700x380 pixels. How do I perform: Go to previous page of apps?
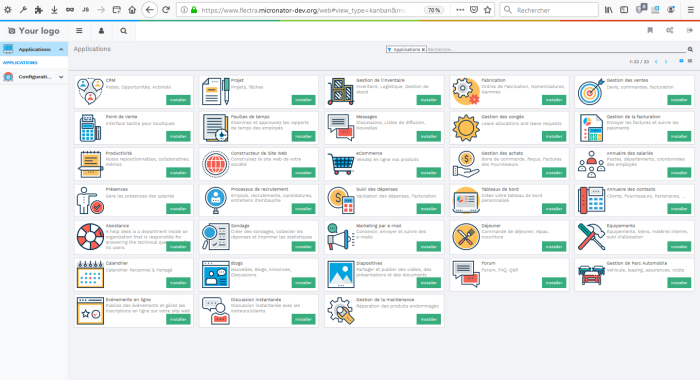[x=656, y=62]
